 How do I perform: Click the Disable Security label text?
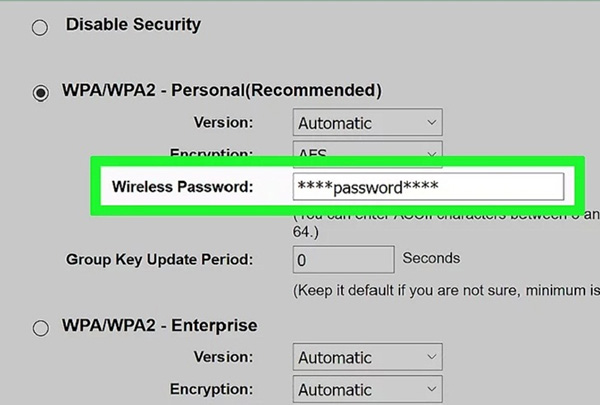coord(133,24)
